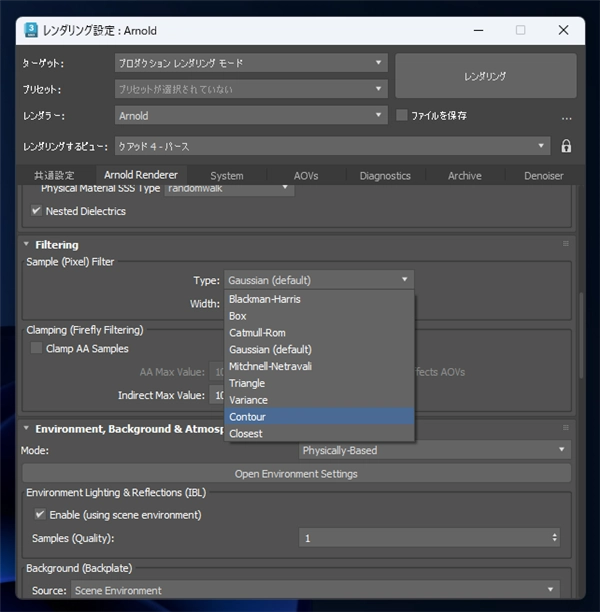Screen dimensions: 600x612
Task: Toggle the ファイルを保存 checkbox
Action: pos(402,115)
